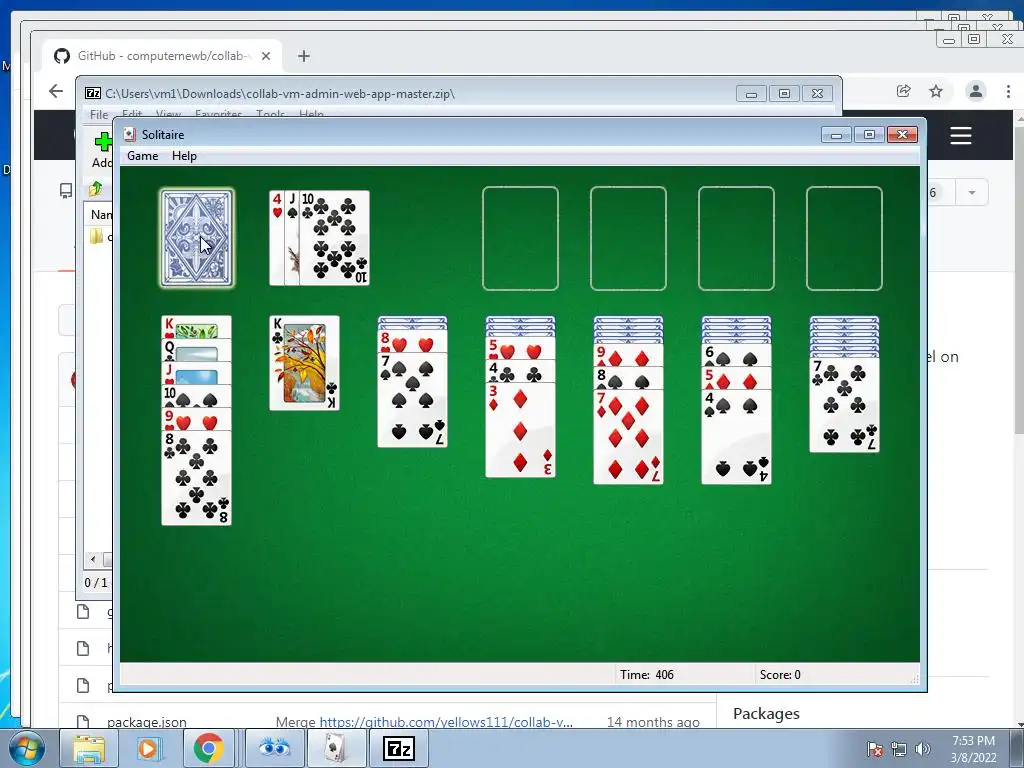Select the 9 of diamonds in fifth column
The height and width of the screenshot is (768, 1024).
(x=628, y=356)
